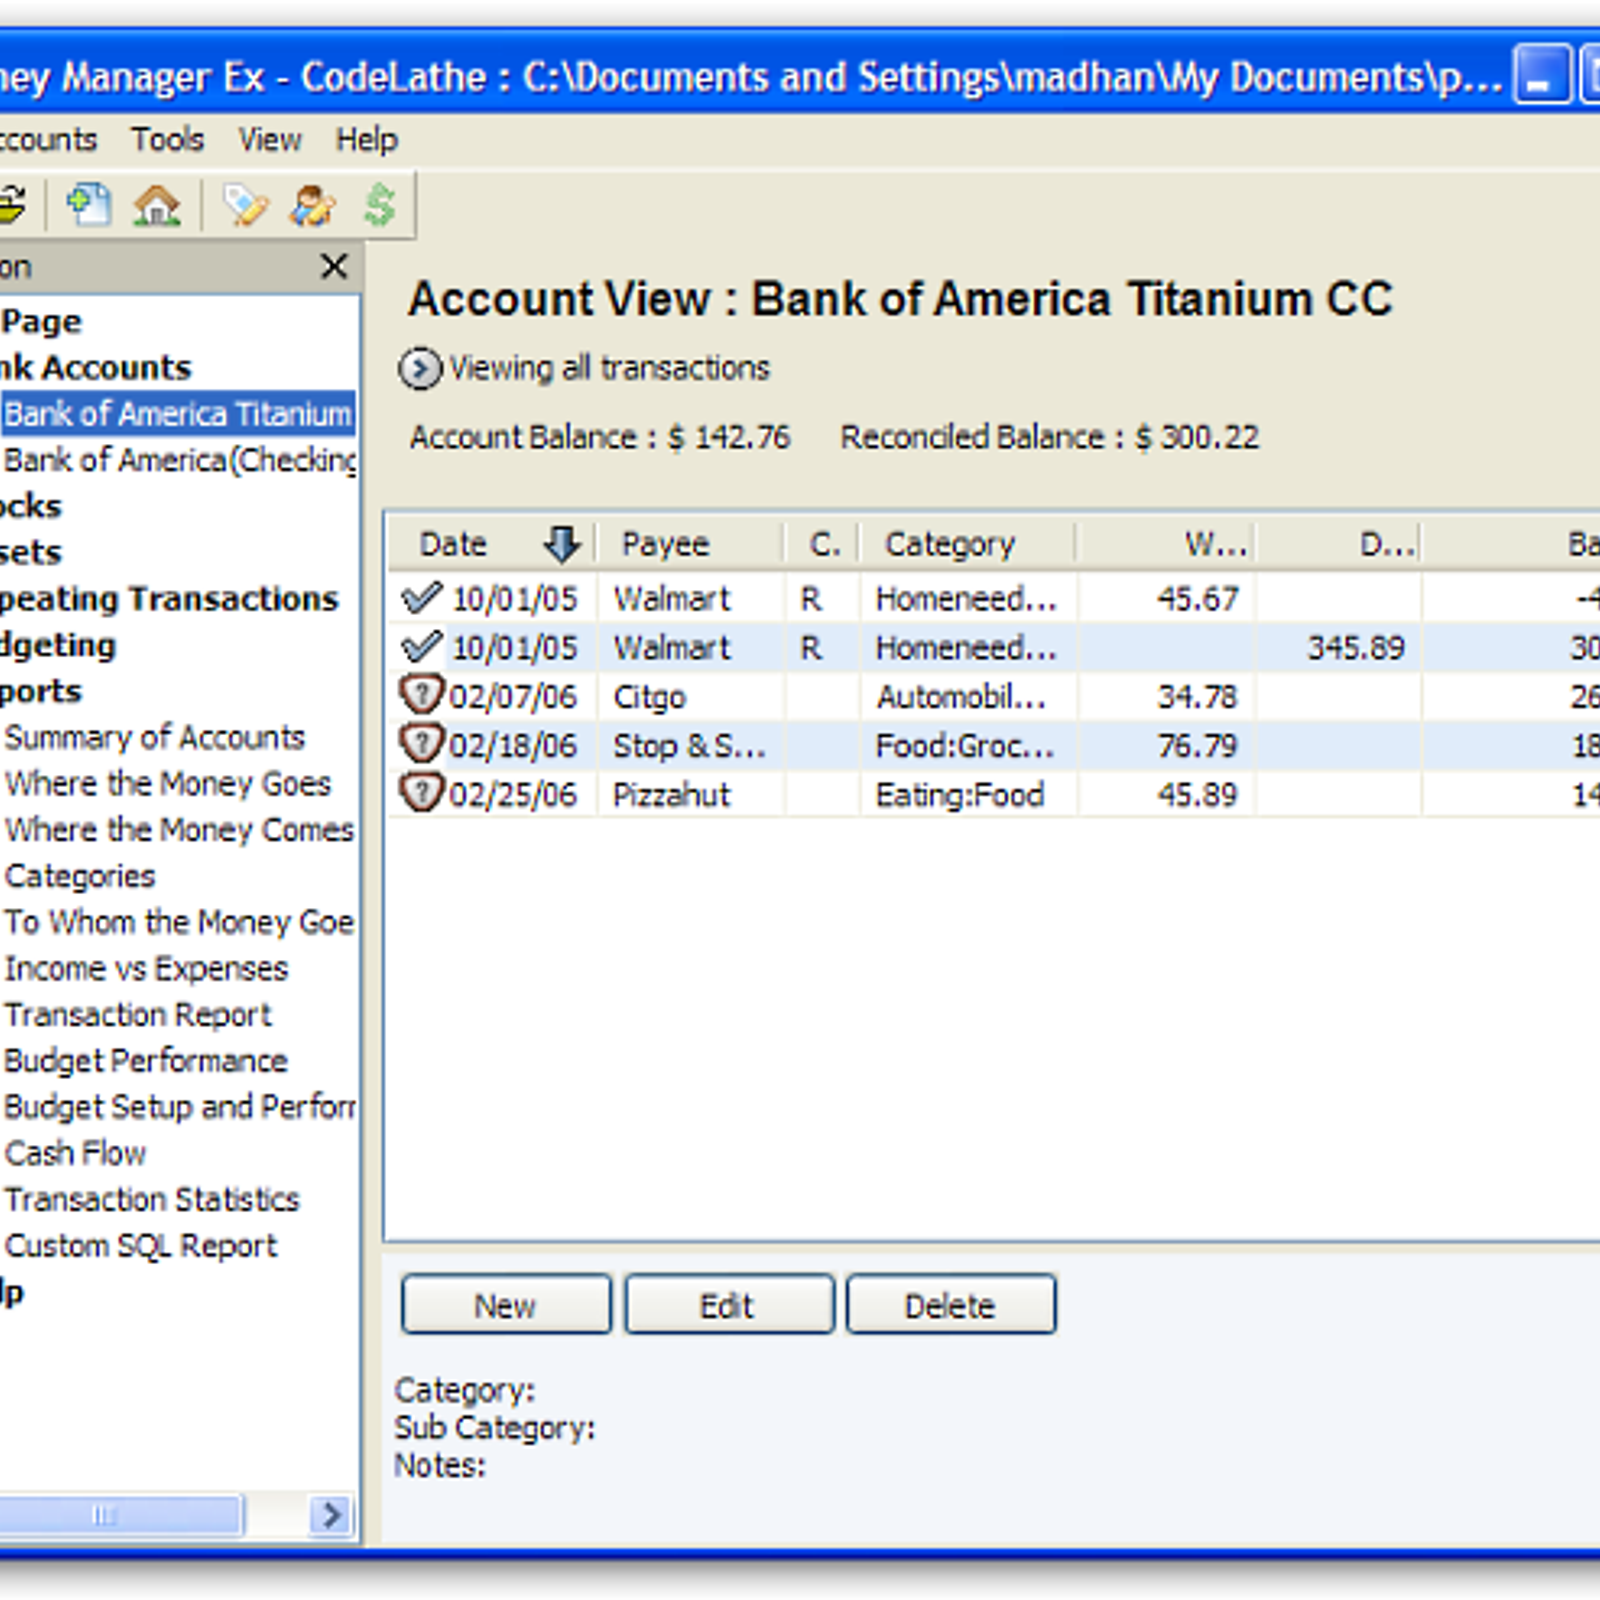Viewport: 1600px width, 1600px height.
Task: Open the Cash Flow report
Action: click(x=75, y=1153)
